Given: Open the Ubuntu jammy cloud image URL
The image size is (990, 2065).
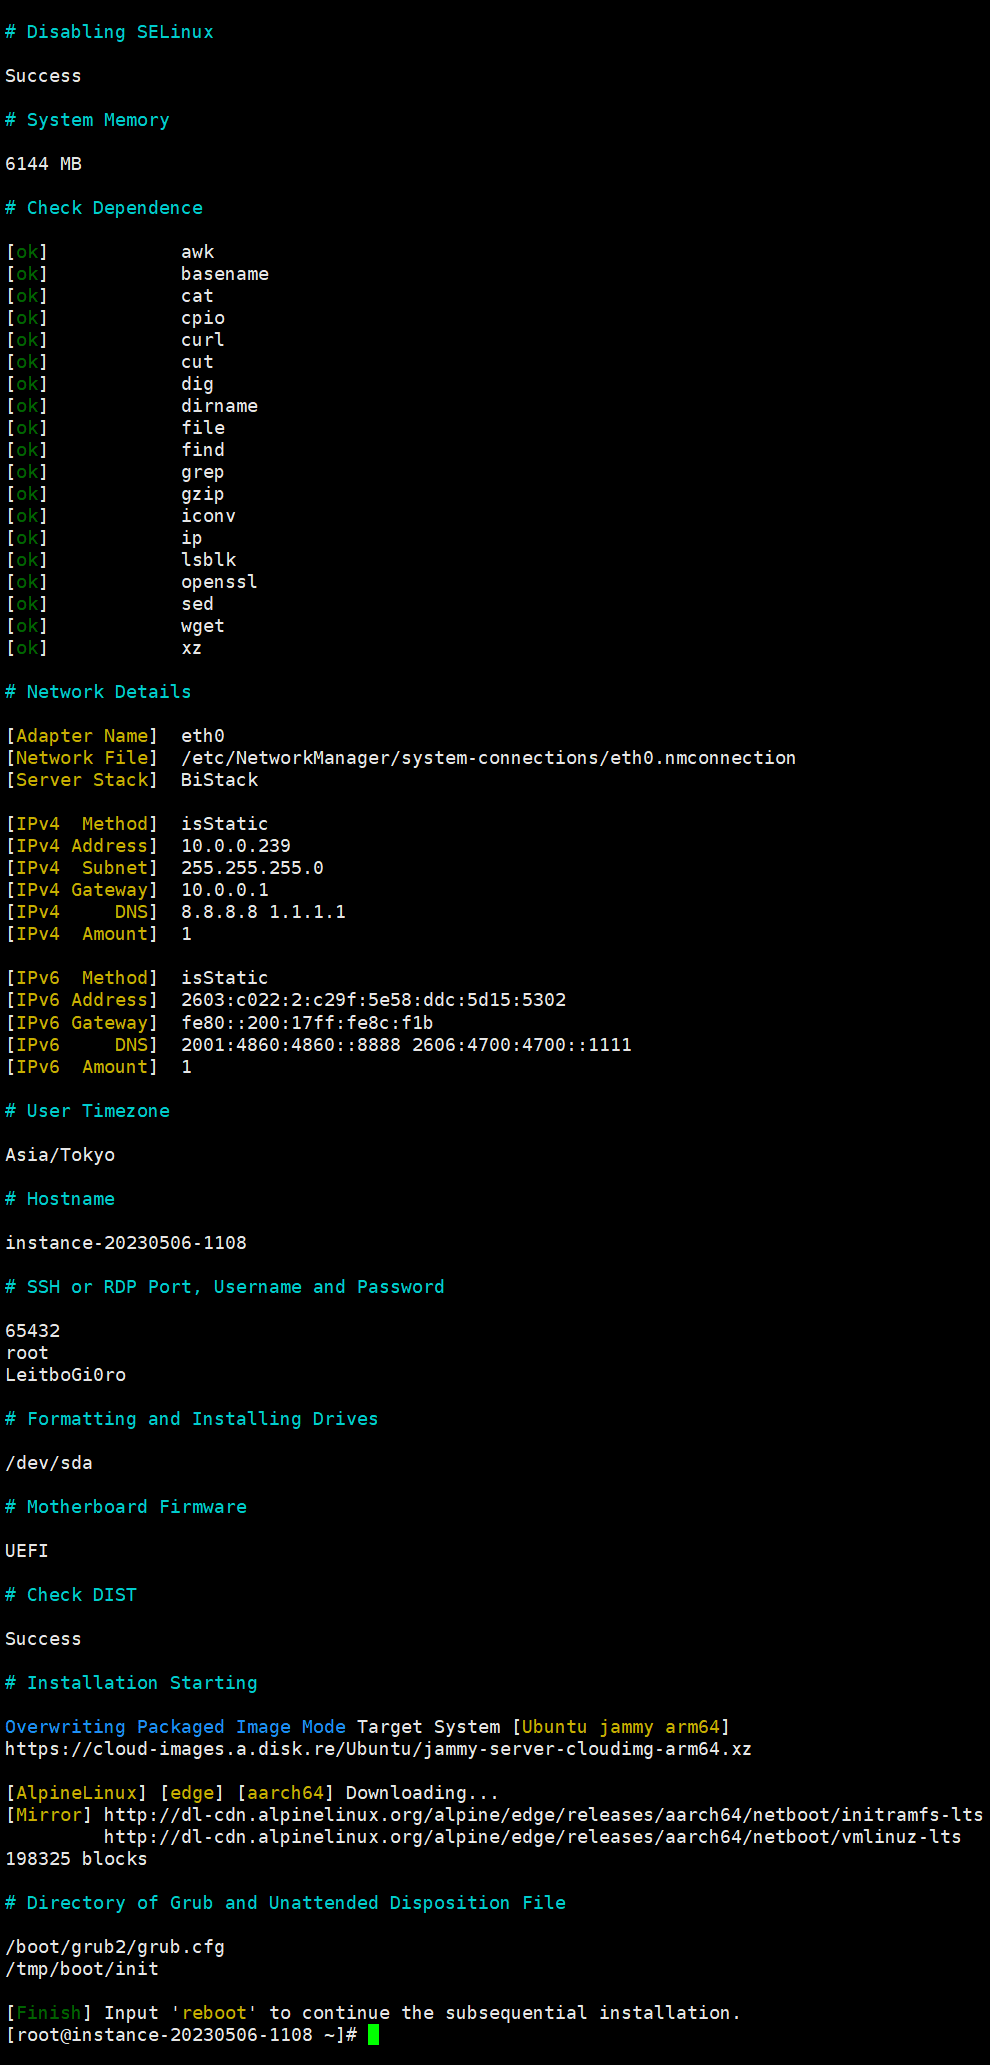Looking at the screenshot, I should click(378, 1749).
